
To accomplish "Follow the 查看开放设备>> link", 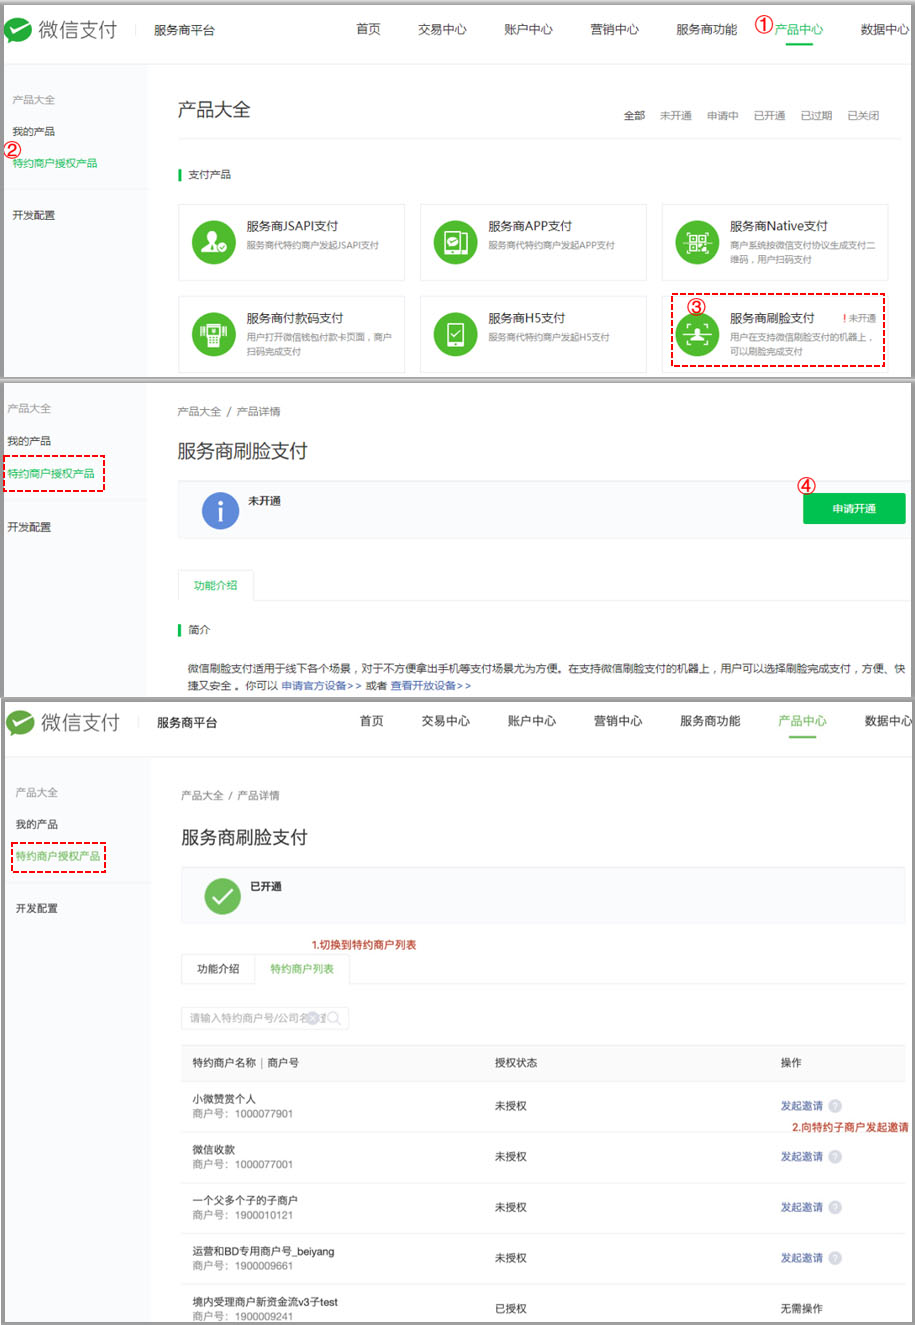I will [x=430, y=686].
